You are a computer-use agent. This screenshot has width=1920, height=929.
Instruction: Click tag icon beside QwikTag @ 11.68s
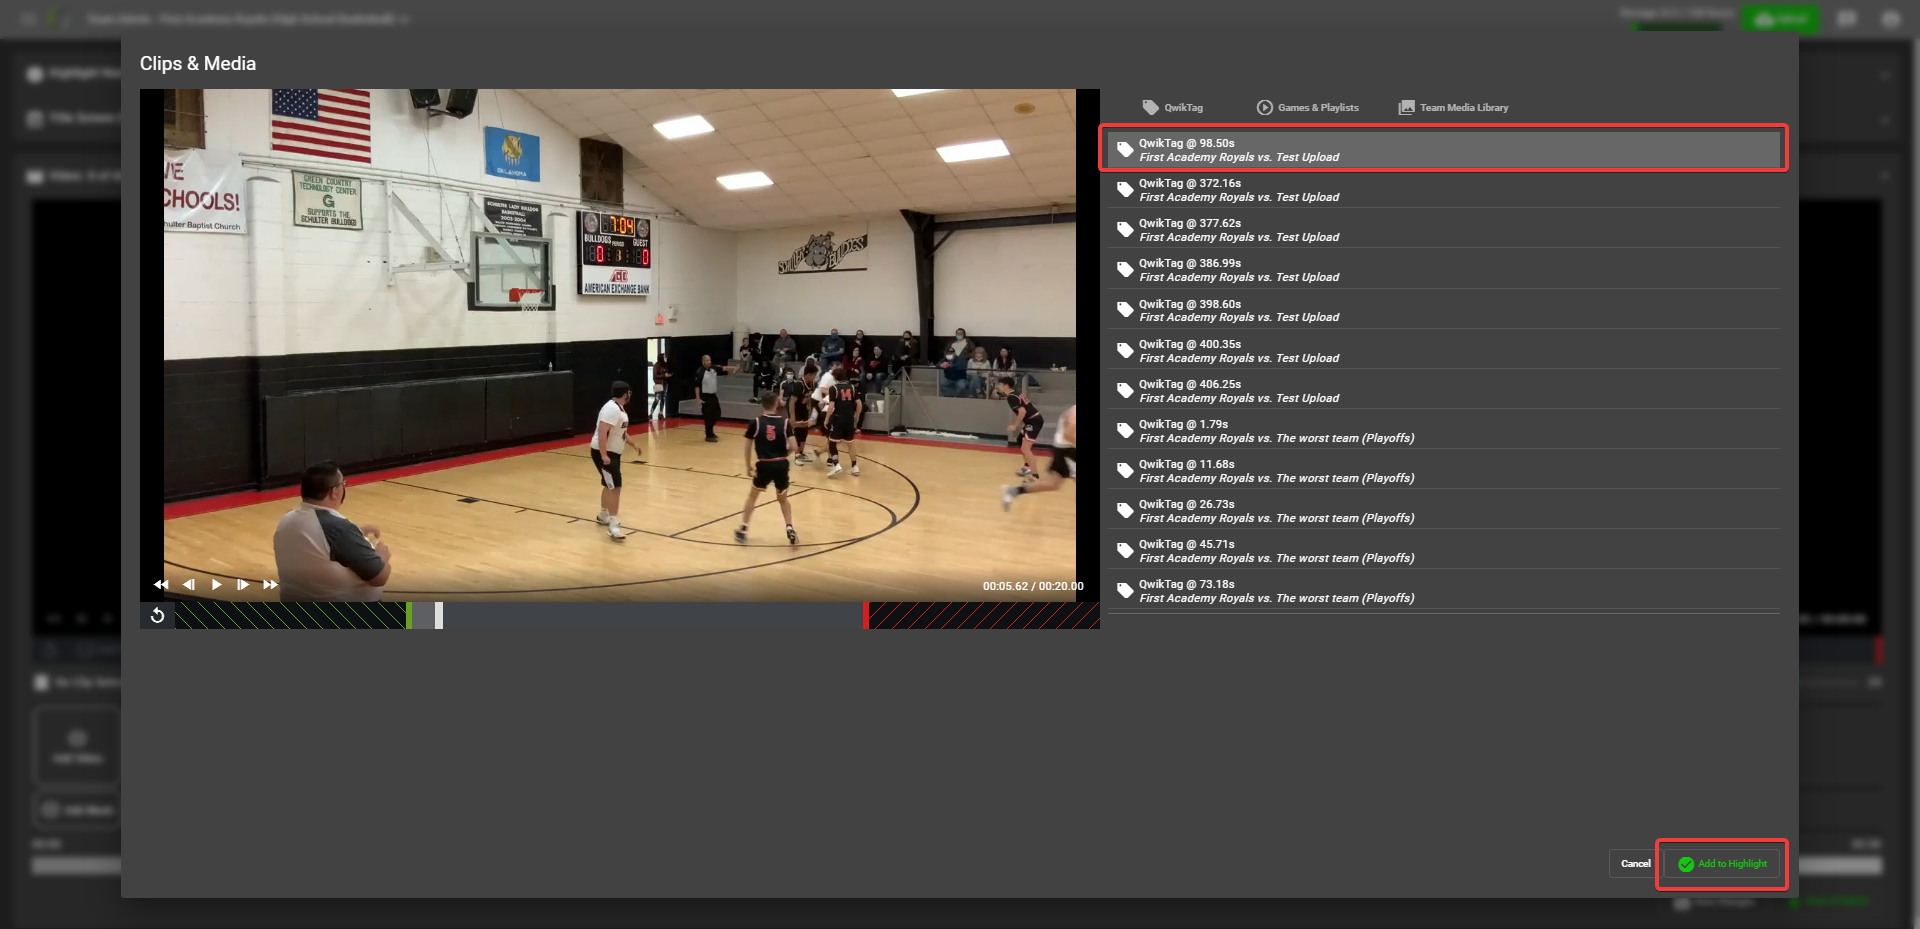click(x=1125, y=471)
